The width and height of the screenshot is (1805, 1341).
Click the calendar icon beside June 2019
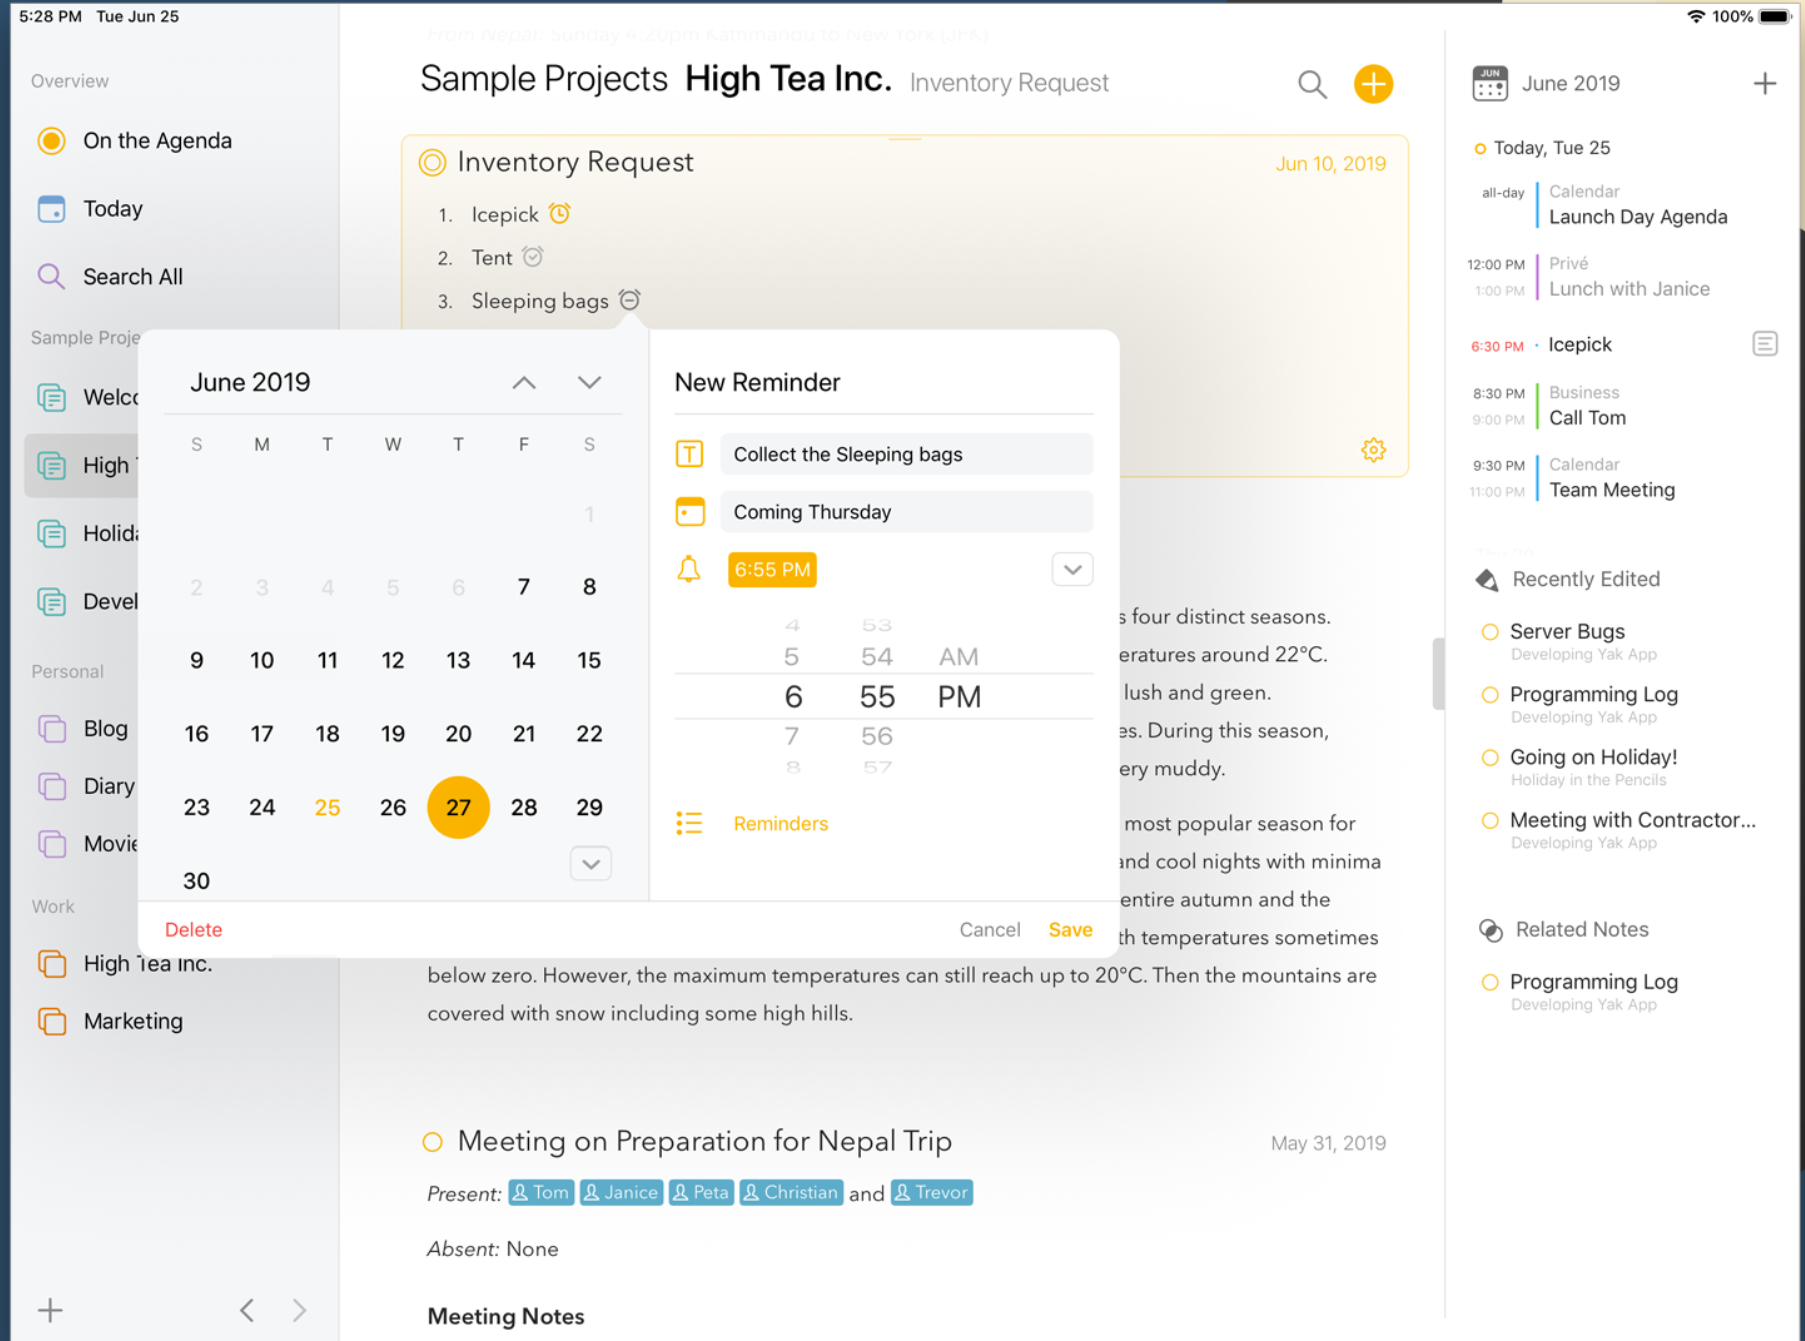click(1489, 84)
